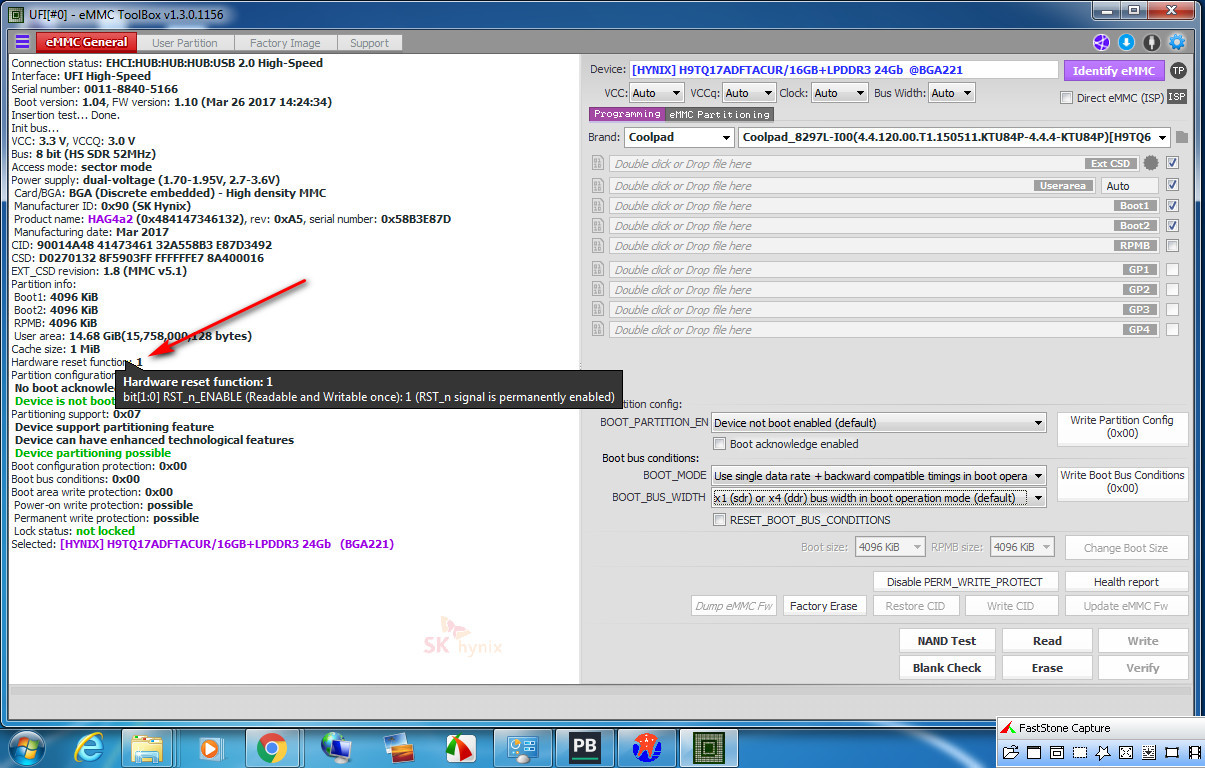Check Direct eMMC (ISP) option
This screenshot has height=768, width=1205.
pos(1066,98)
